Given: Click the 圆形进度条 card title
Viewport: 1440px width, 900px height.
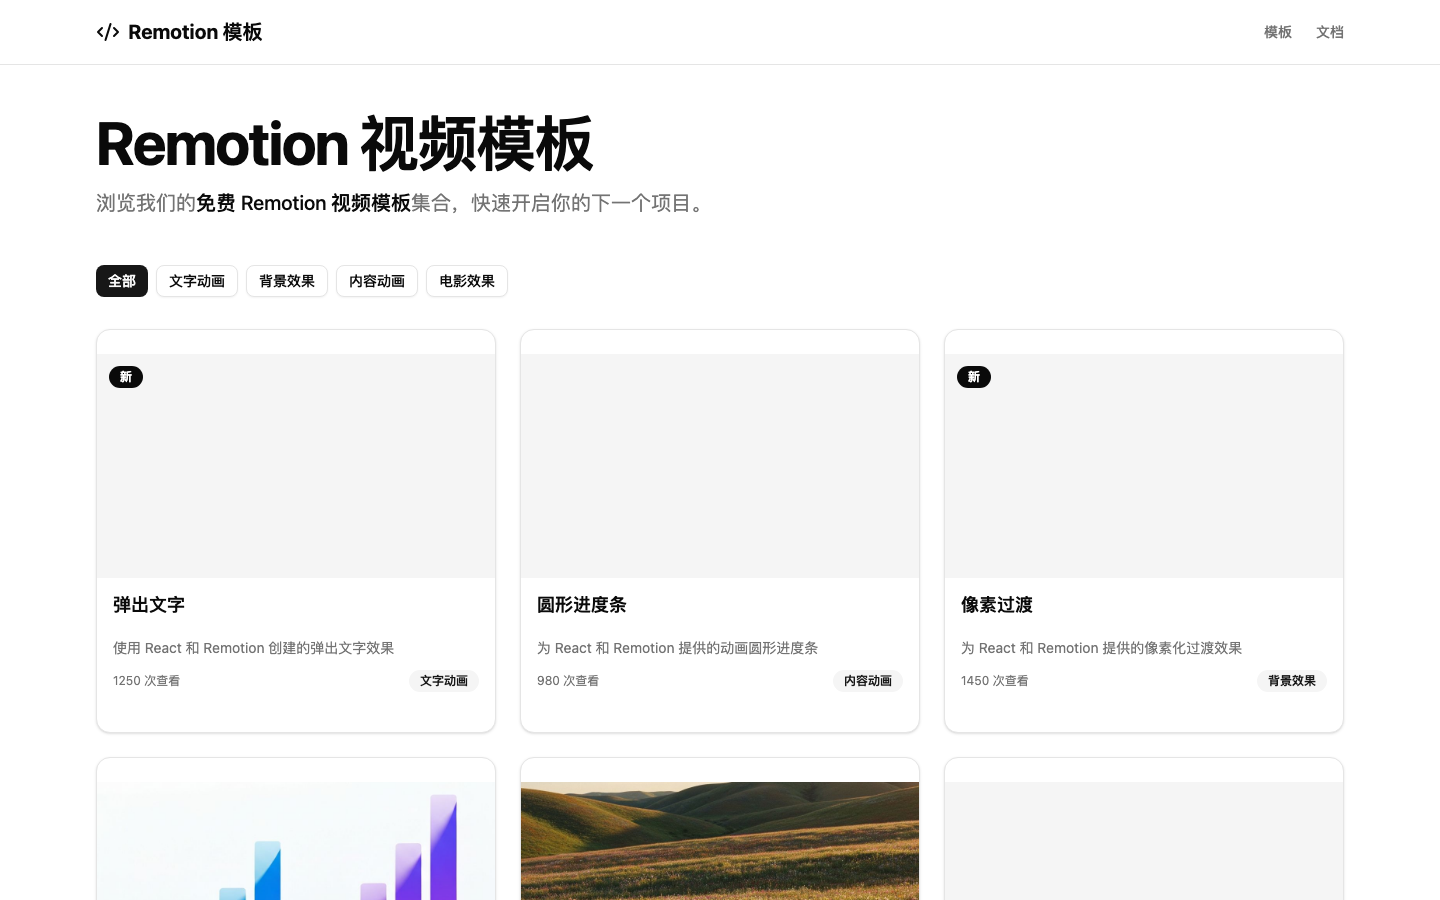Looking at the screenshot, I should click(x=582, y=605).
